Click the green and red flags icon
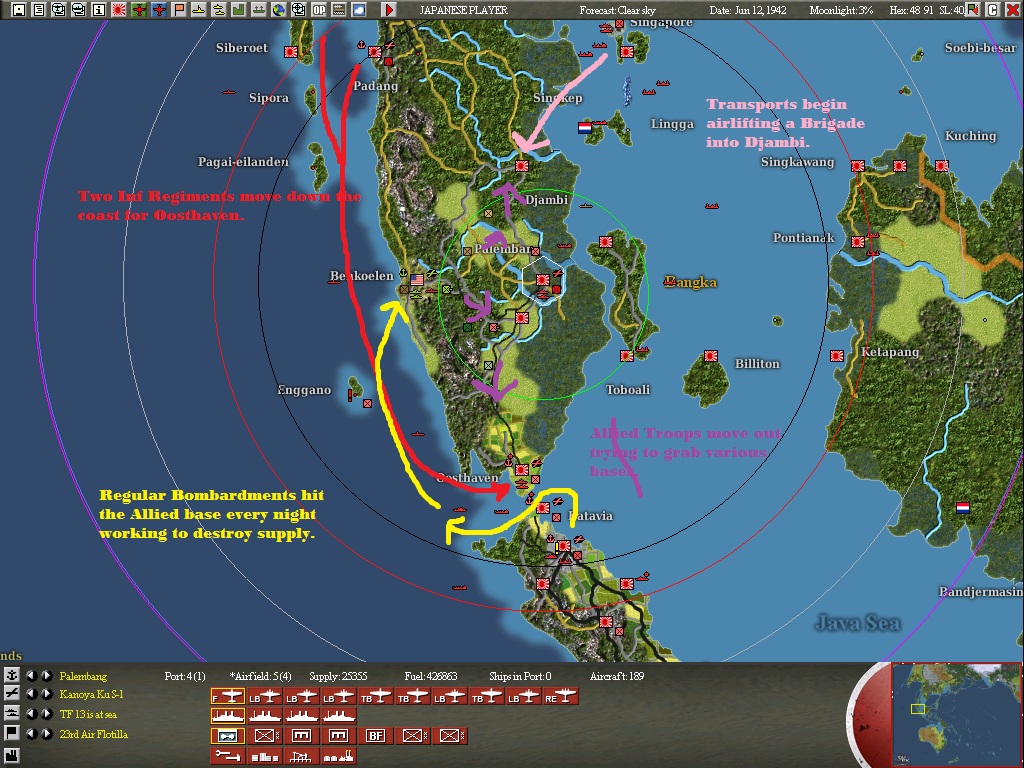 [972, 10]
